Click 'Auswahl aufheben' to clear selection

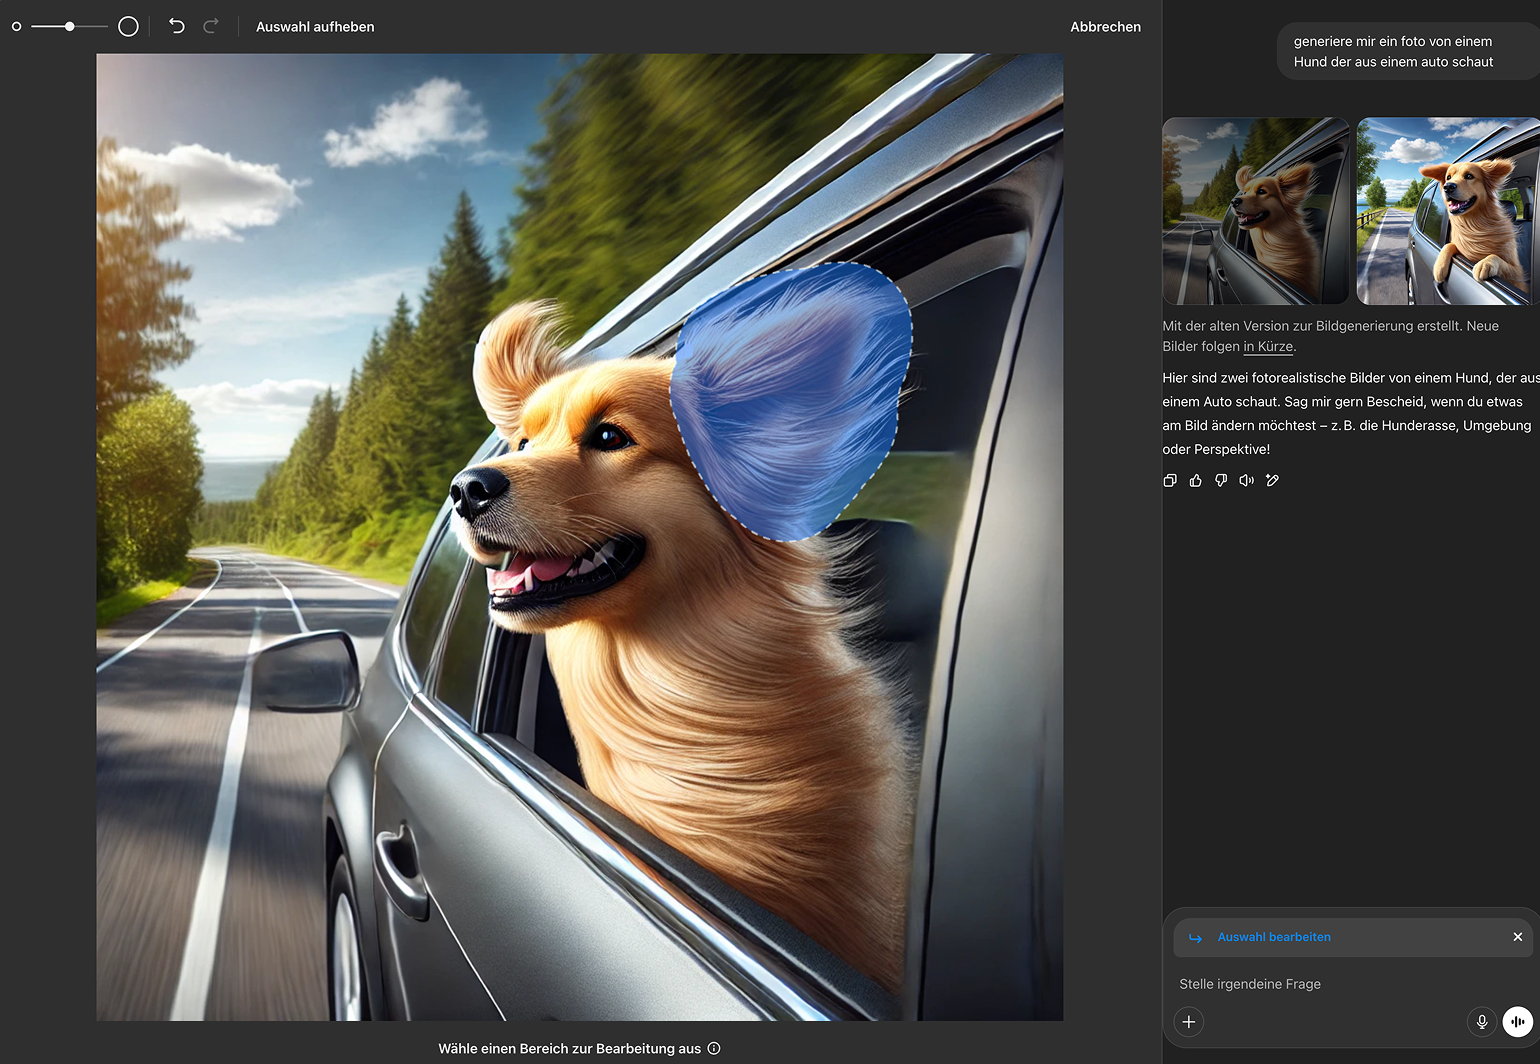(x=315, y=27)
